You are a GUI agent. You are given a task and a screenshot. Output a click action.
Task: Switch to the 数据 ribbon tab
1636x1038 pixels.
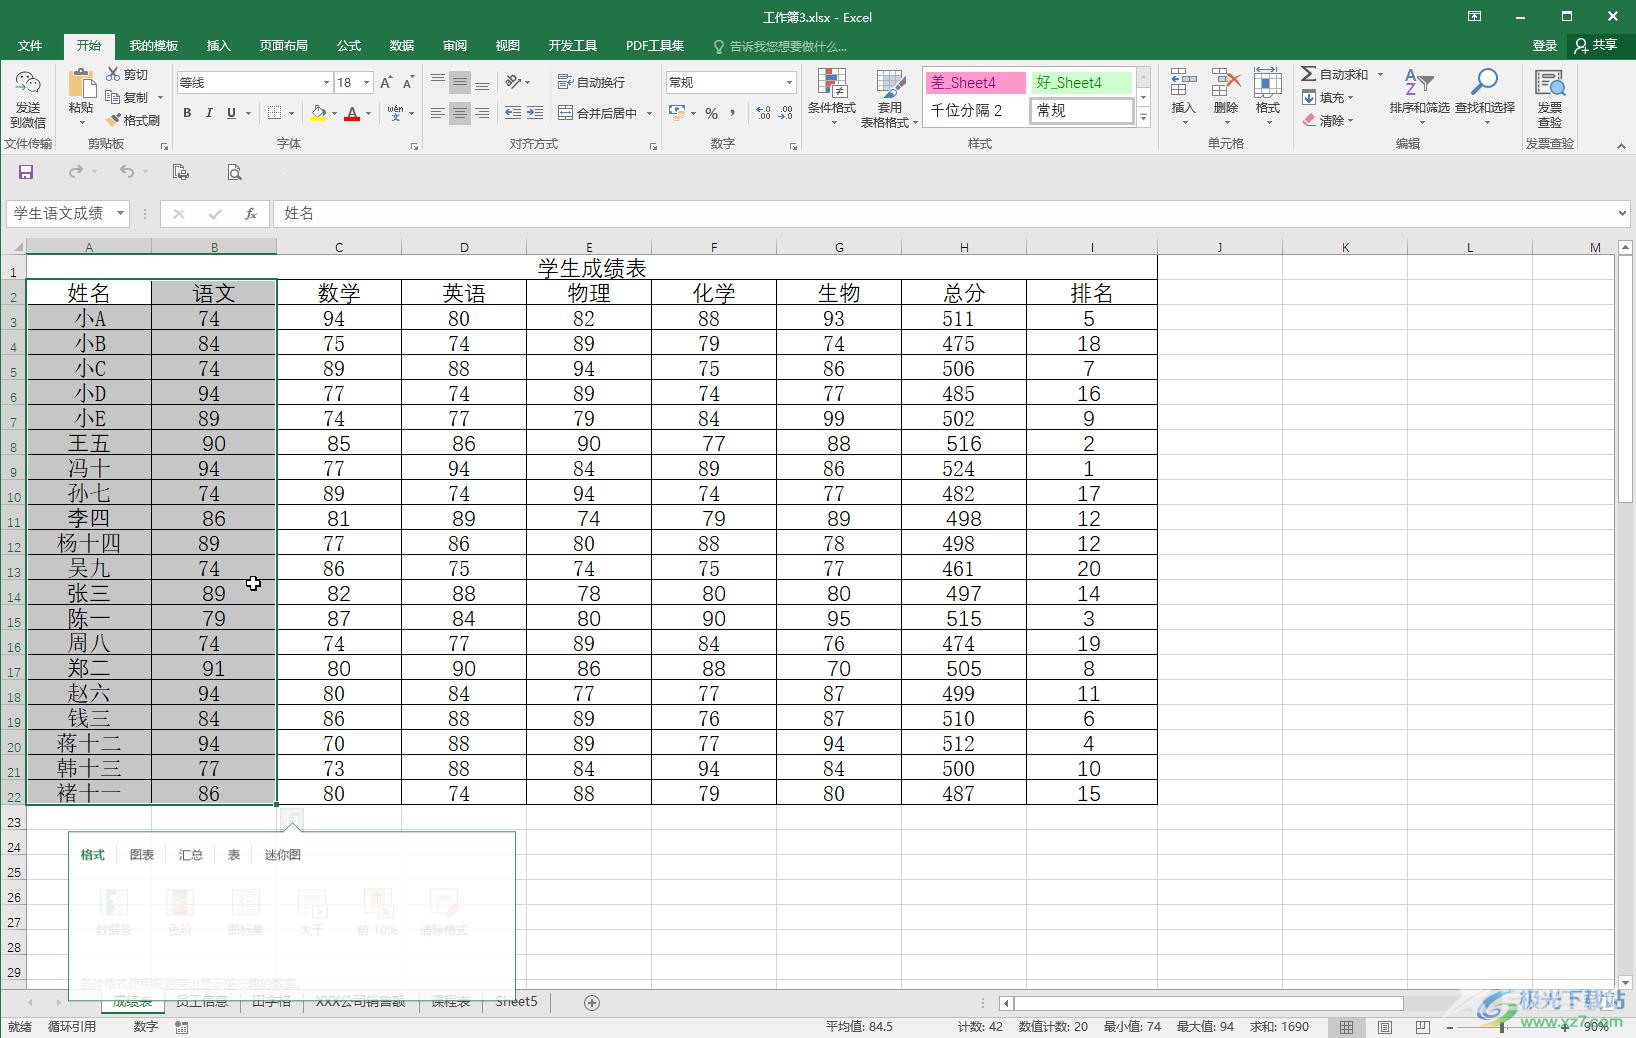402,46
